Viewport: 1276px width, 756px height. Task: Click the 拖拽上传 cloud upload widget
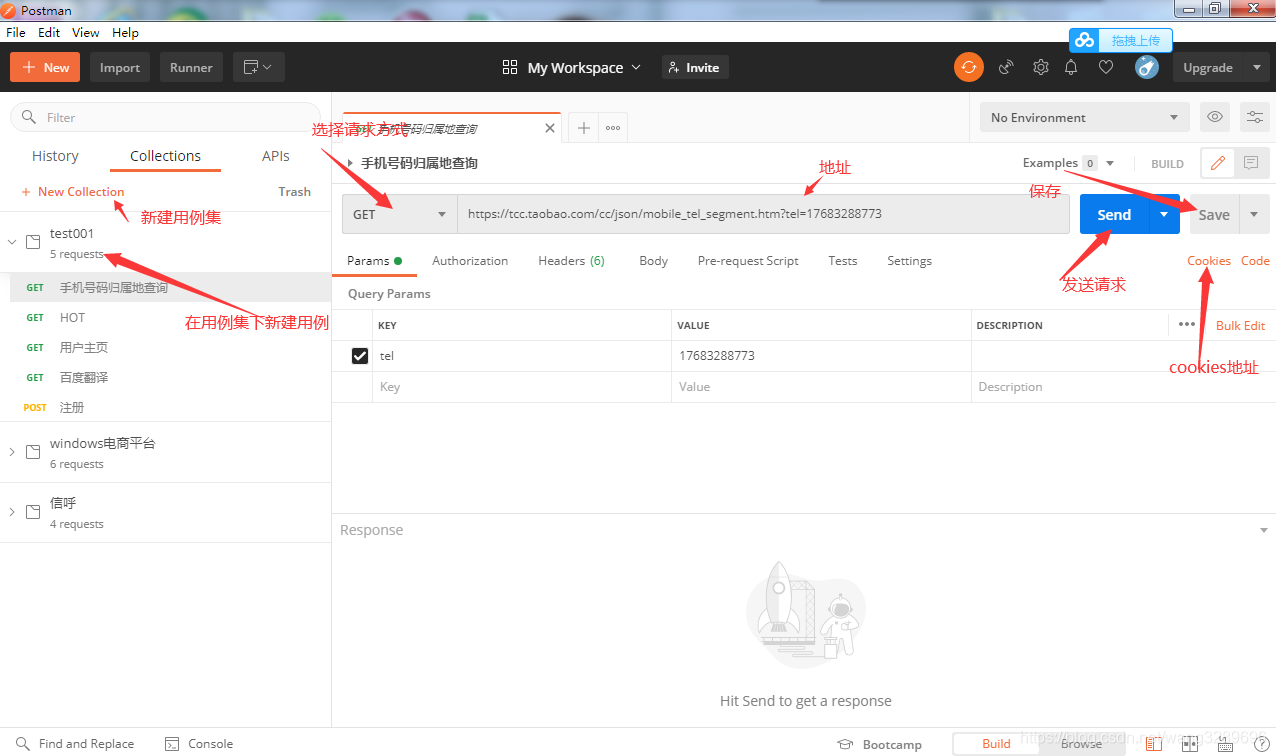coord(1121,40)
